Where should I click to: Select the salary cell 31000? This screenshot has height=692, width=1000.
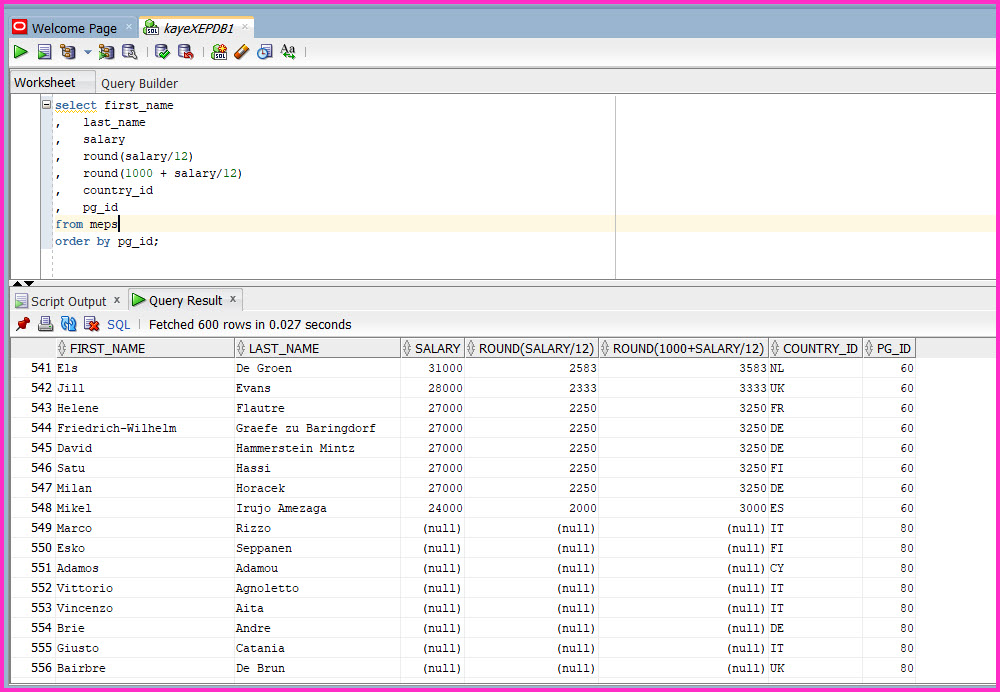(433, 368)
